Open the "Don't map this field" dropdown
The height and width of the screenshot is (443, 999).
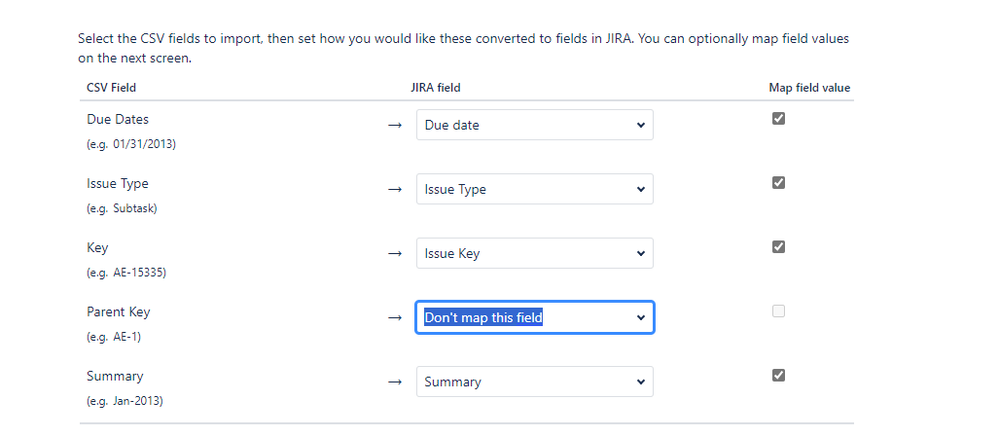point(534,318)
